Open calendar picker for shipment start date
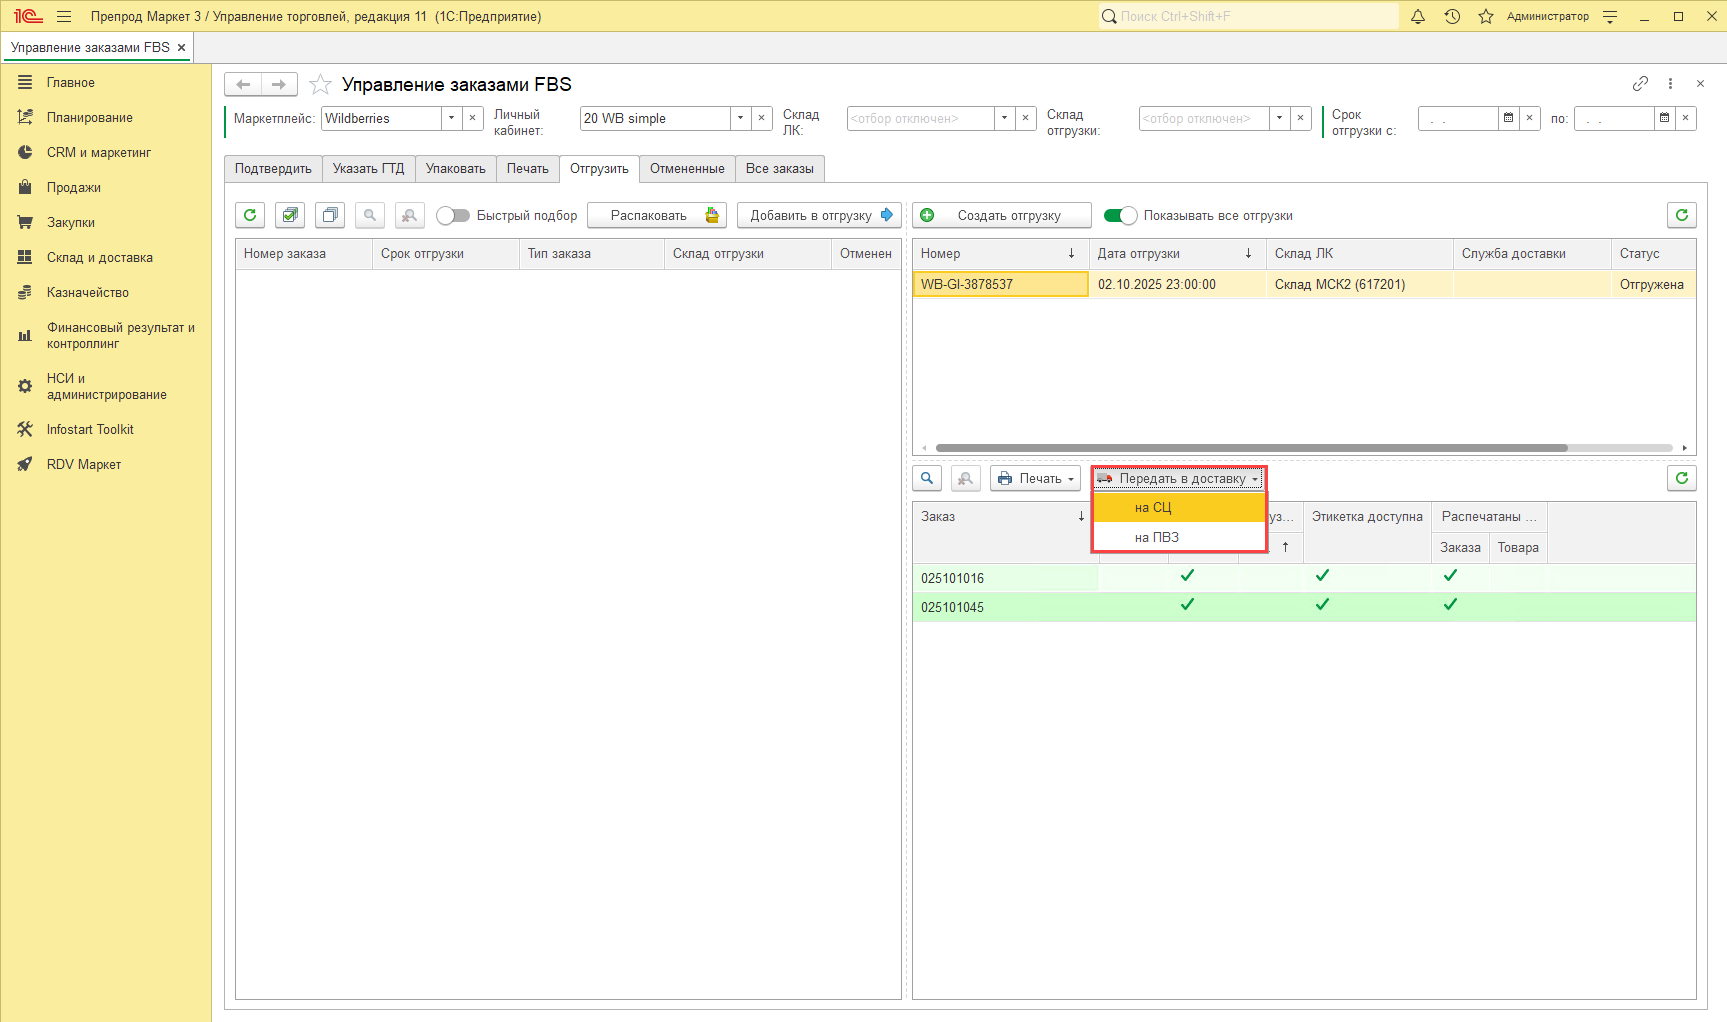 (x=1508, y=118)
